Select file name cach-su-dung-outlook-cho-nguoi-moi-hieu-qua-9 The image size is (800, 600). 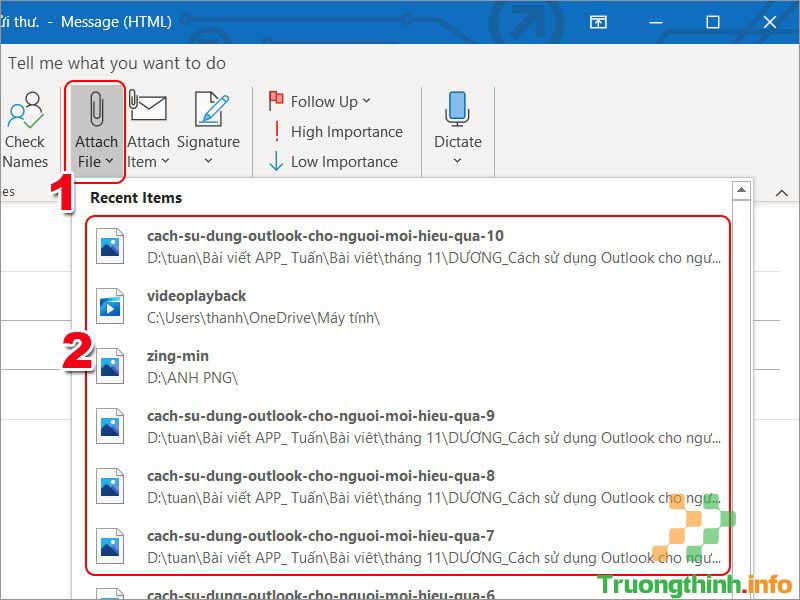tap(320, 416)
